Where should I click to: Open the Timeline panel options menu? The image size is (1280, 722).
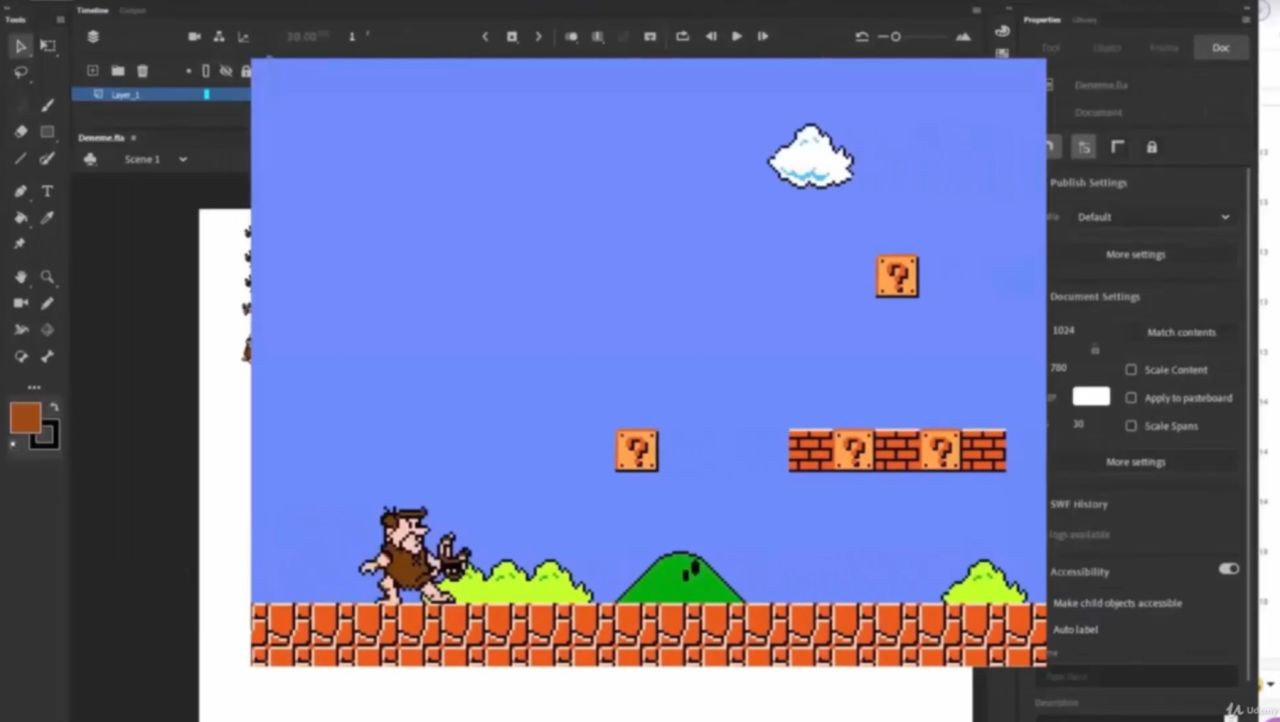coord(977,10)
